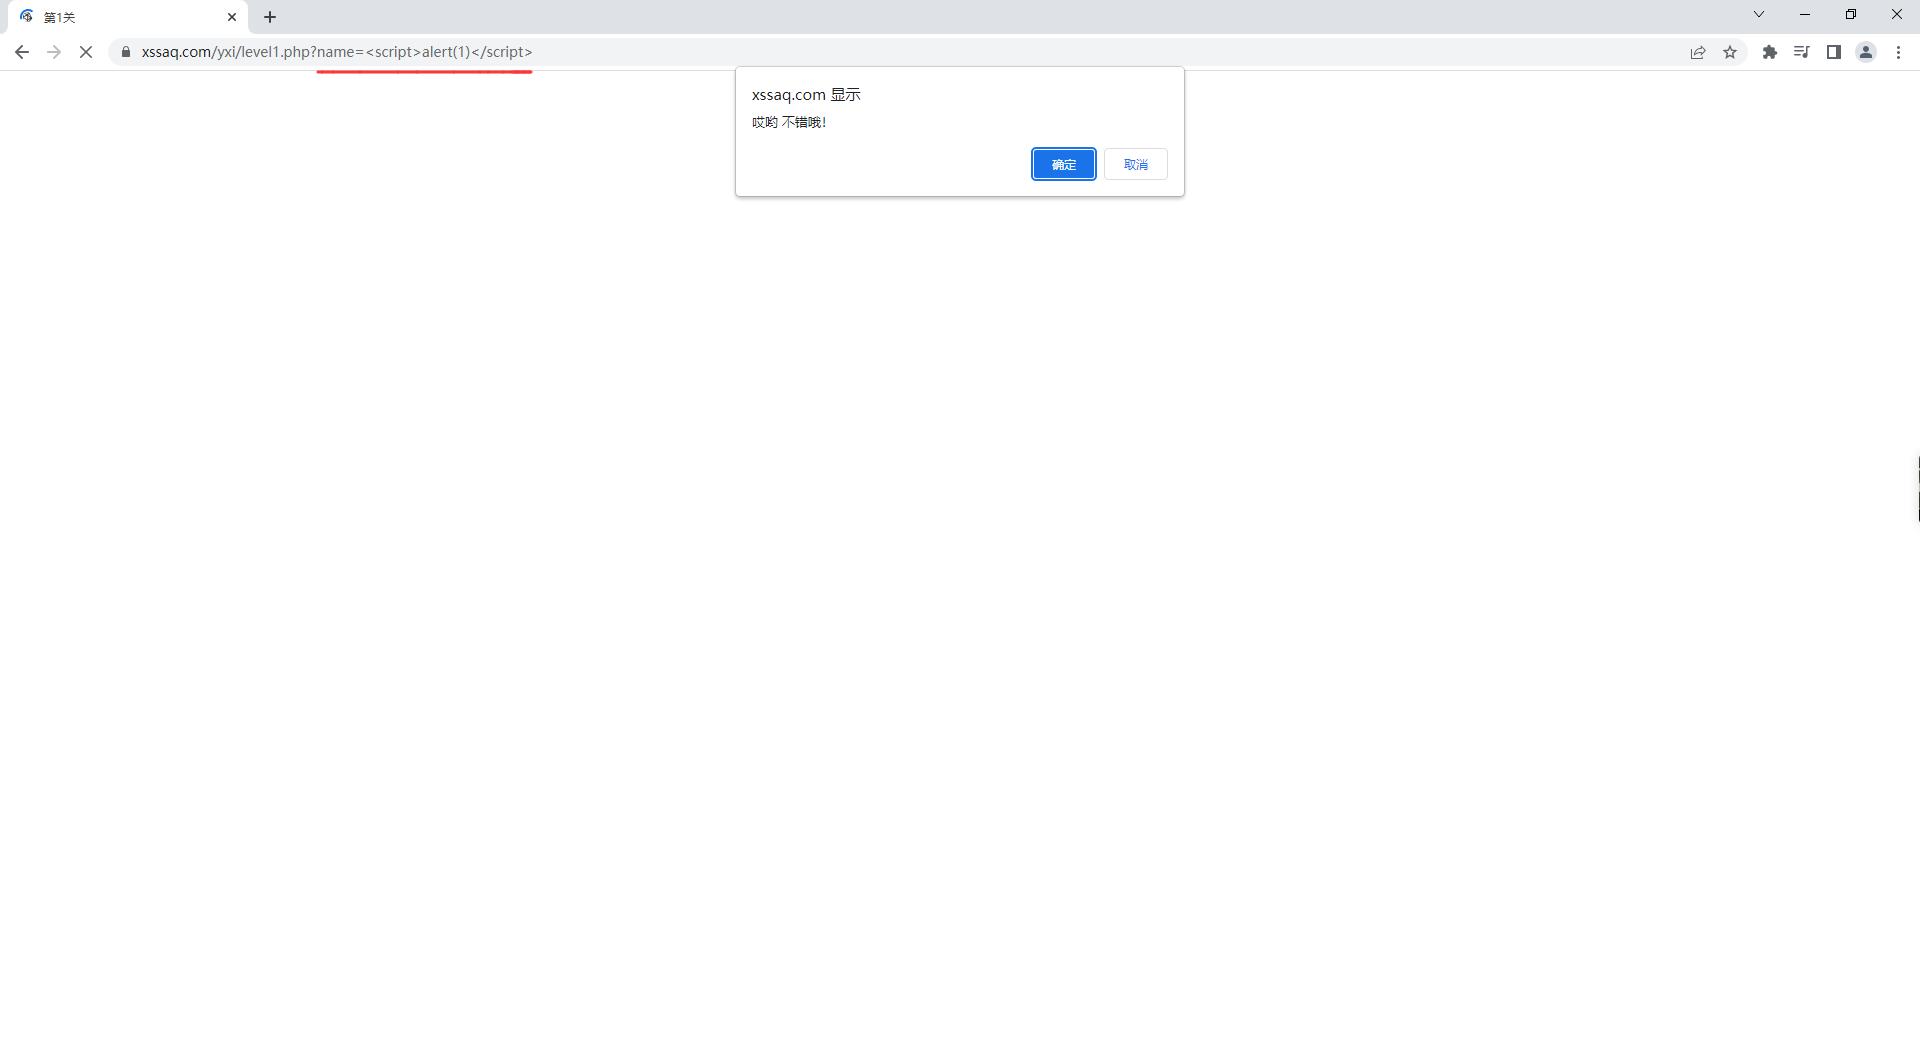Open Chrome's three-dot menu
Viewport: 1920px width, 1038px height.
pyautogui.click(x=1898, y=52)
